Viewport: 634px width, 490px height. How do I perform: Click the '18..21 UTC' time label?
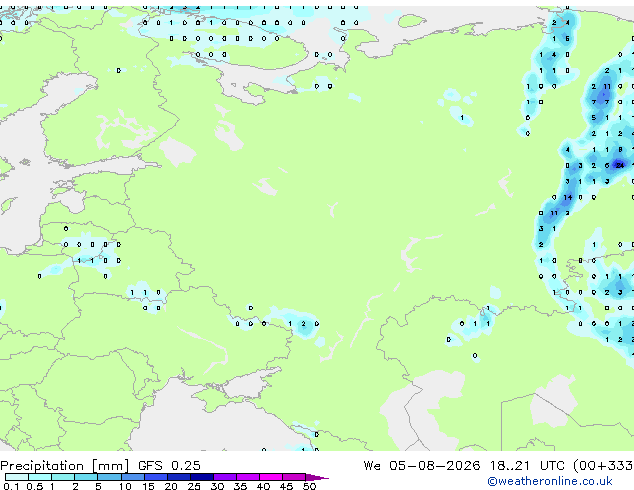526,466
